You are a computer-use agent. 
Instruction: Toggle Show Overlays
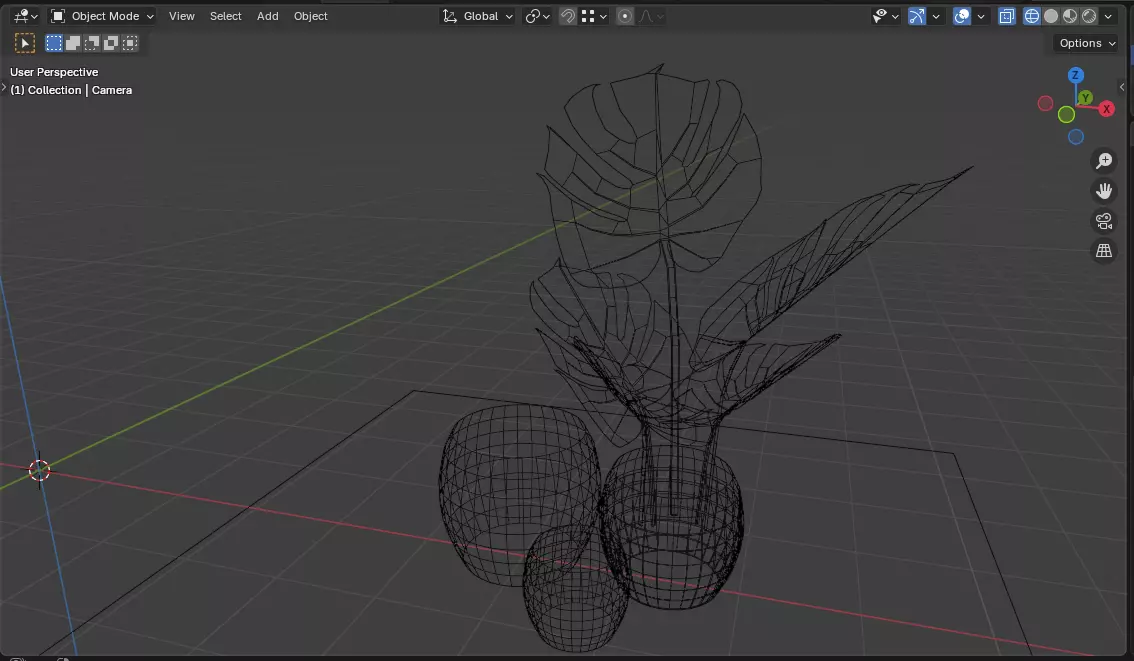pos(962,16)
